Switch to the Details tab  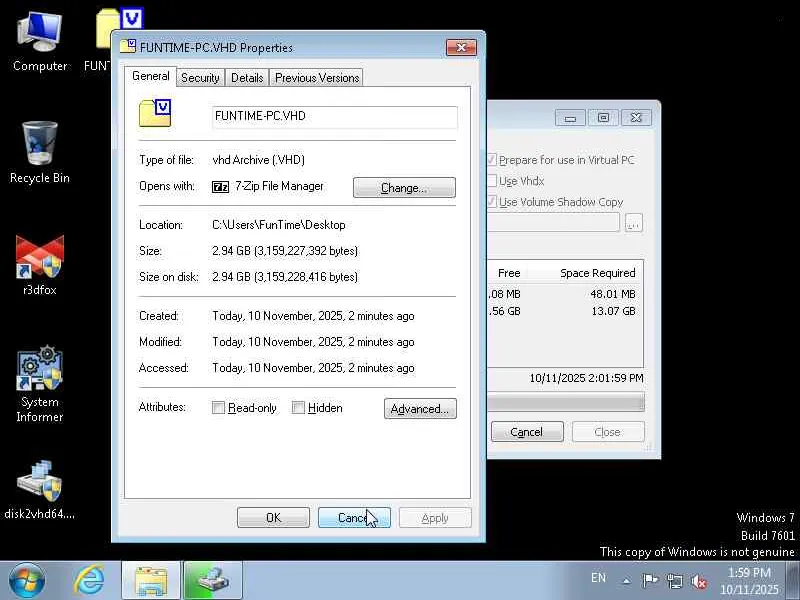(x=247, y=78)
